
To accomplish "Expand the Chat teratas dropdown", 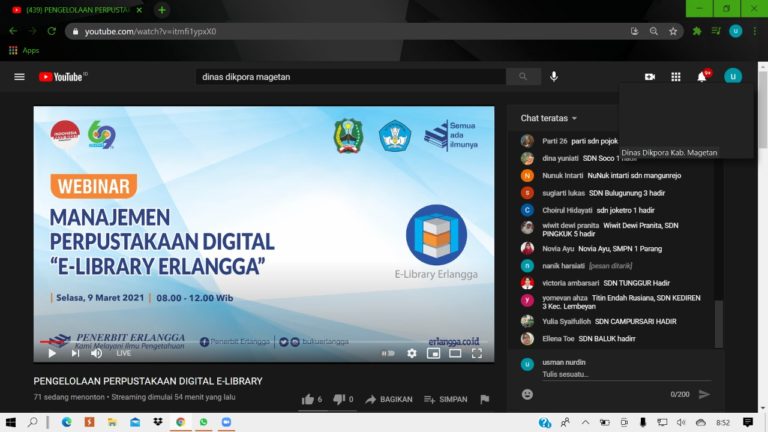I will [x=549, y=118].
